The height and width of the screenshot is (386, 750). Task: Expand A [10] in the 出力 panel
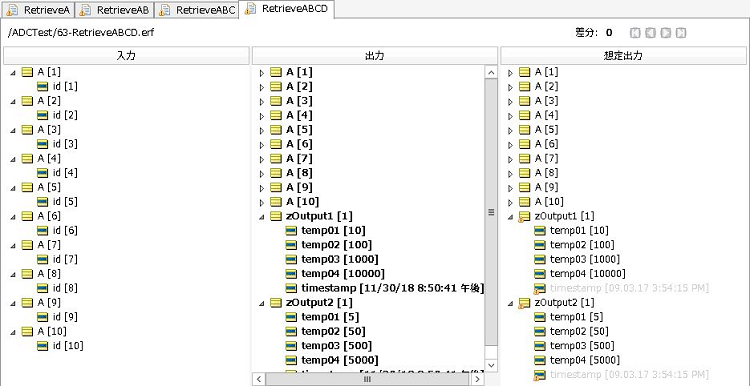pyautogui.click(x=262, y=202)
